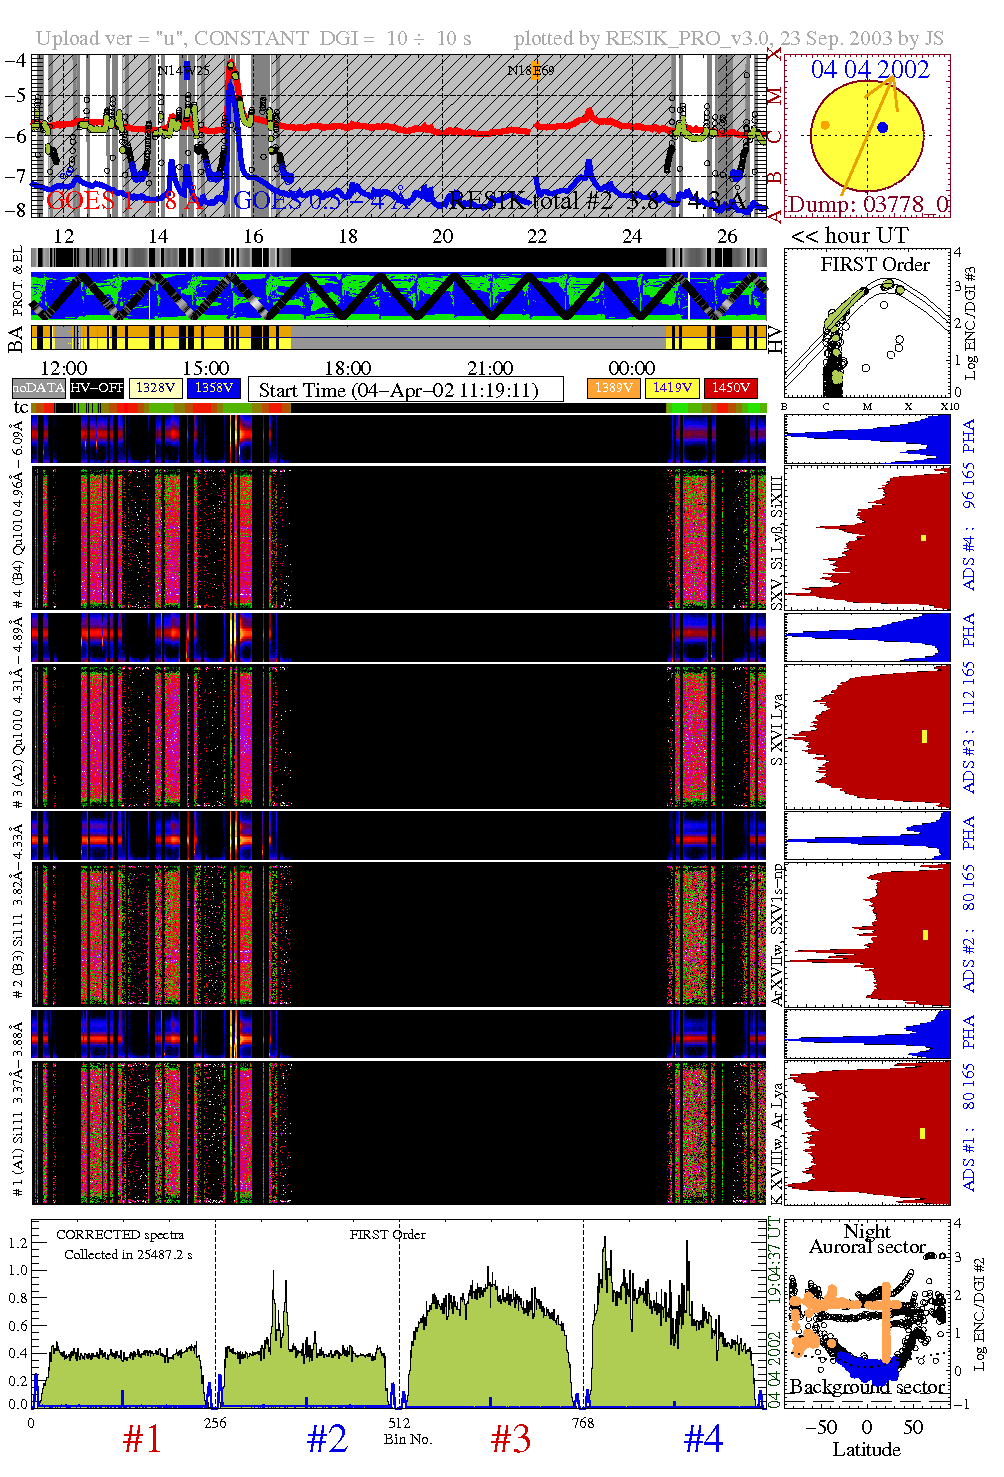This screenshot has width=1004, height=1477.
Task: Click the '<< hour UT' axis label
Action: [x=849, y=236]
